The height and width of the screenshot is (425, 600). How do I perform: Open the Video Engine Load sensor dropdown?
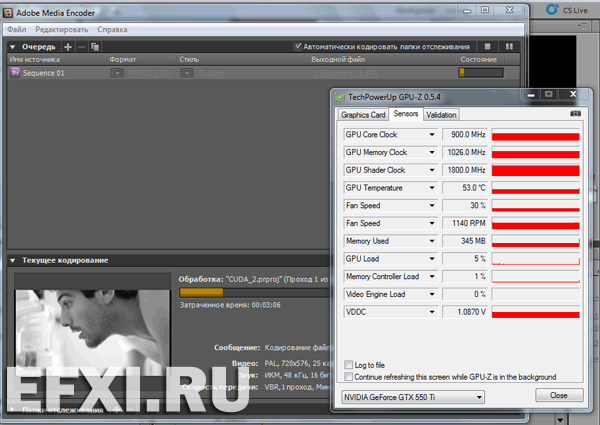432,294
